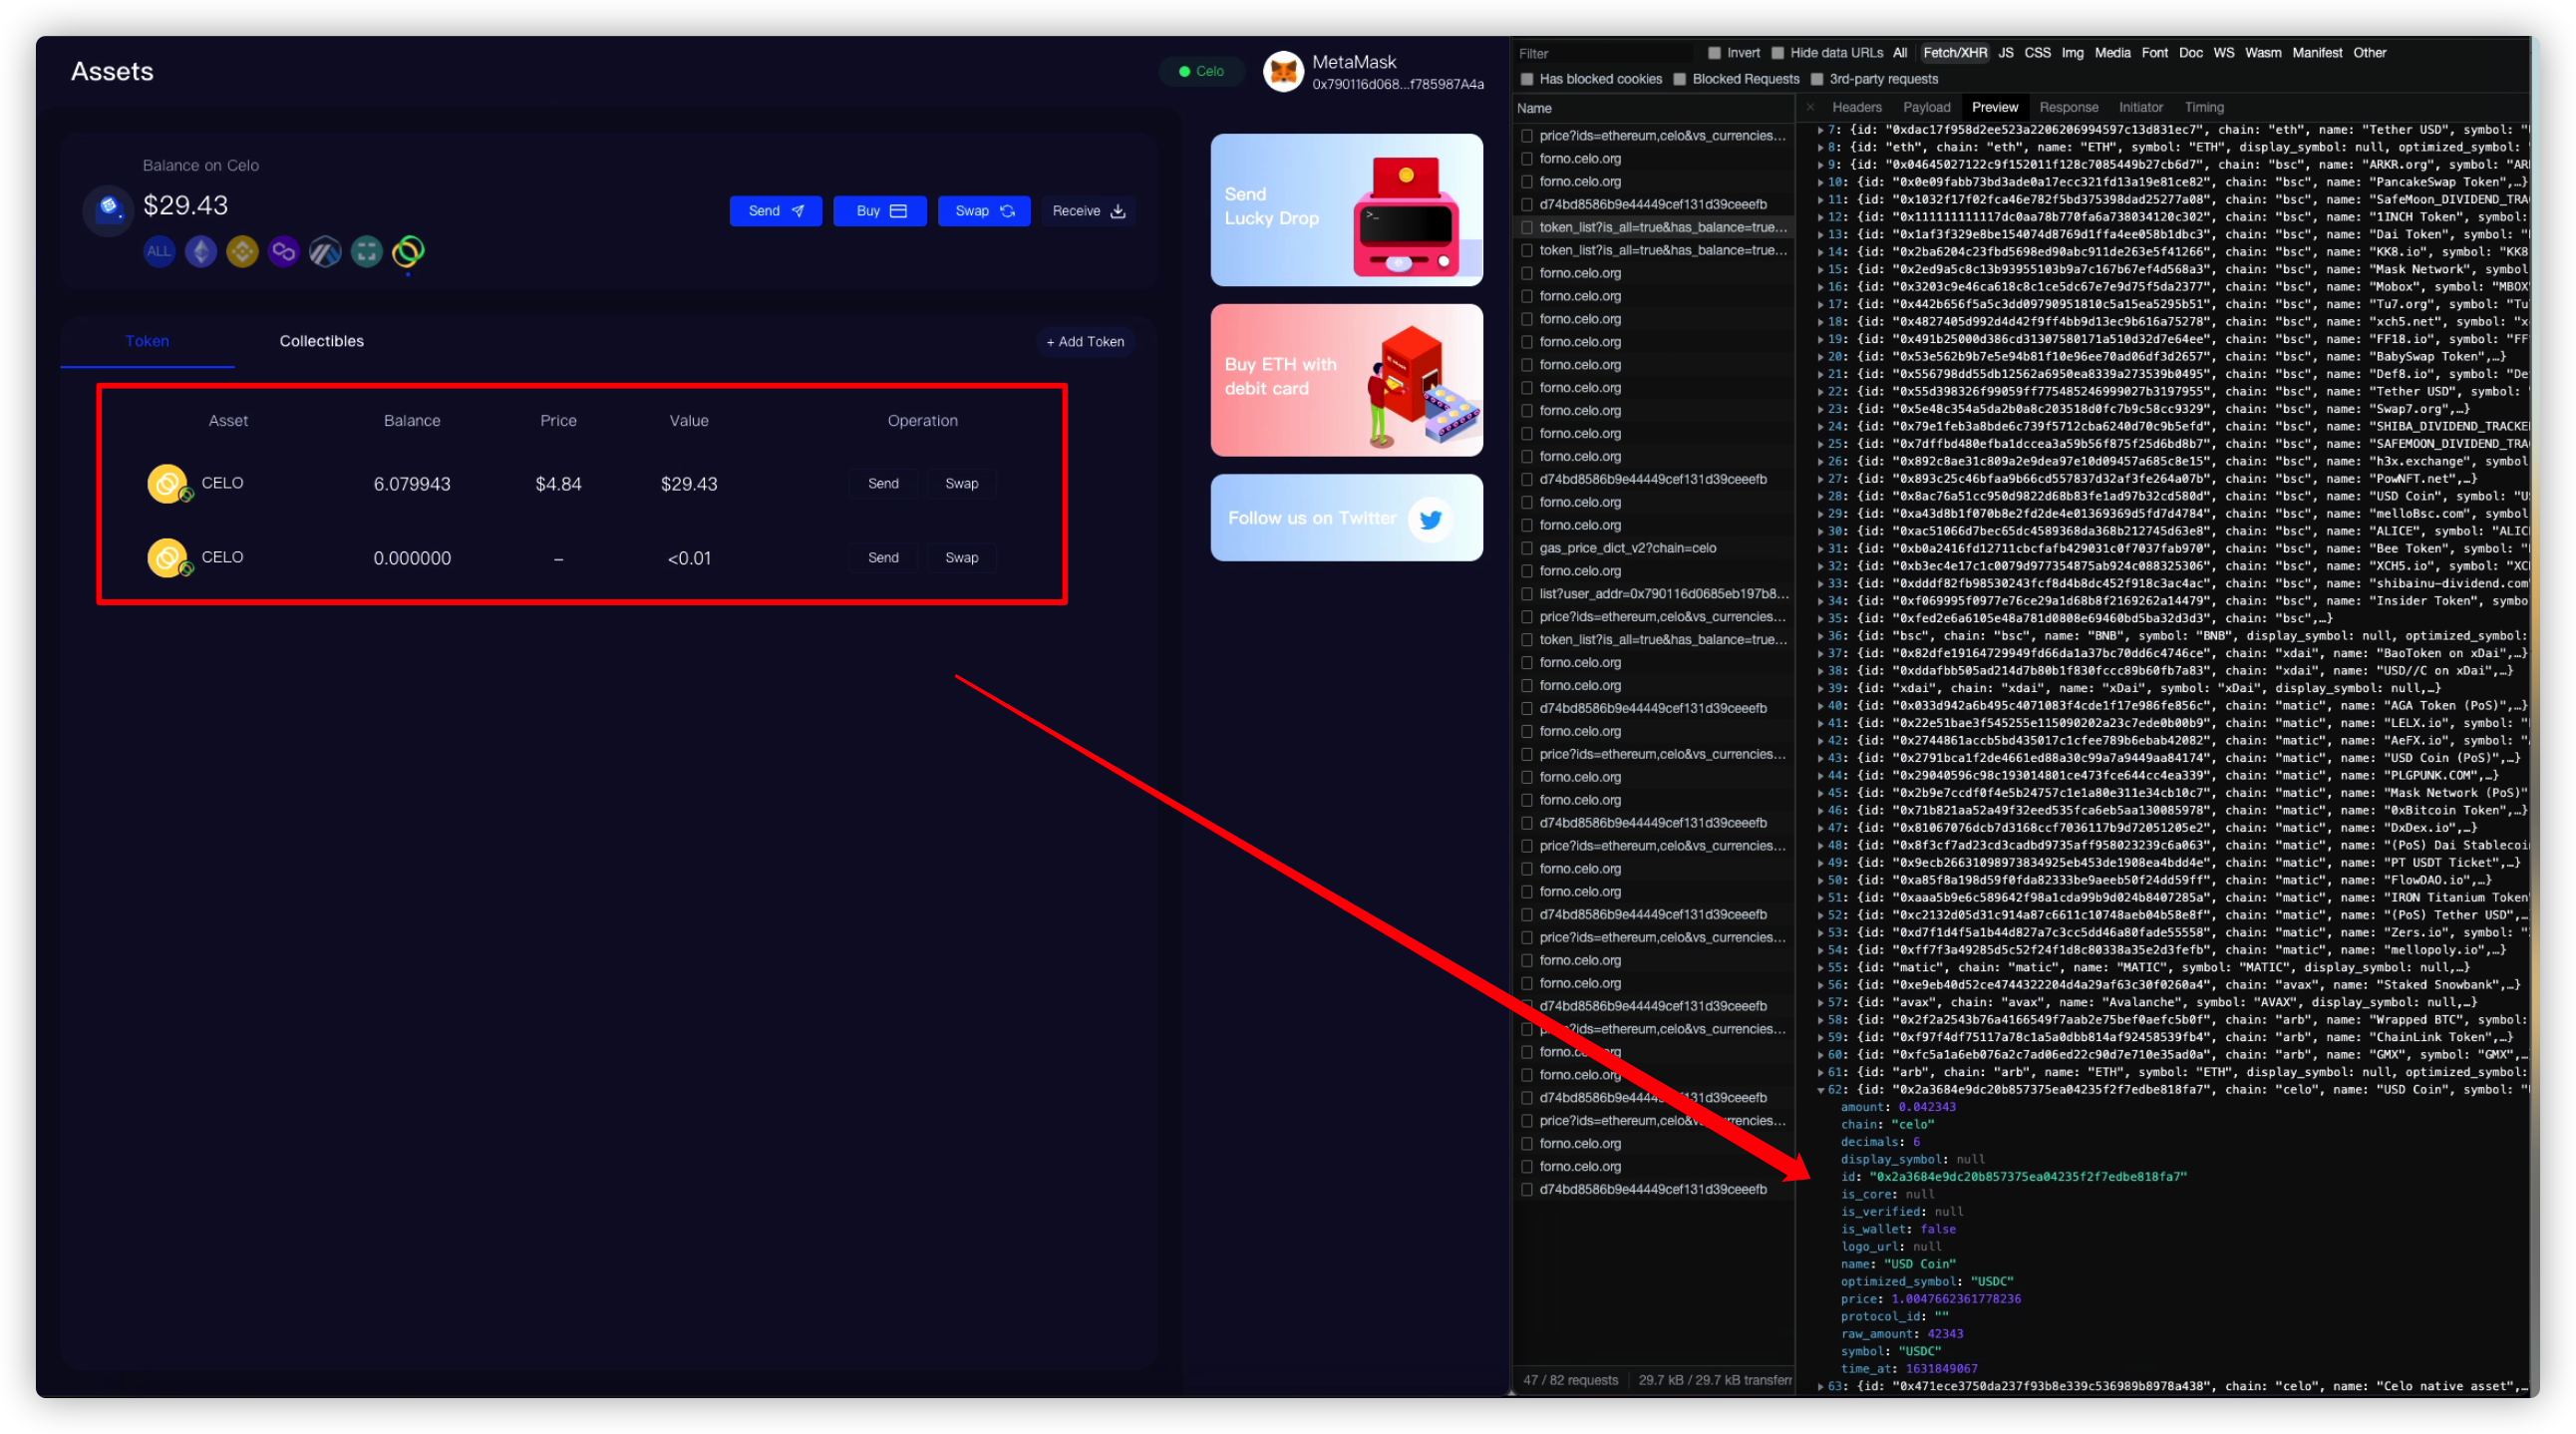The image size is (2576, 1434).
Task: Click the blue Swap button
Action: coord(983,211)
